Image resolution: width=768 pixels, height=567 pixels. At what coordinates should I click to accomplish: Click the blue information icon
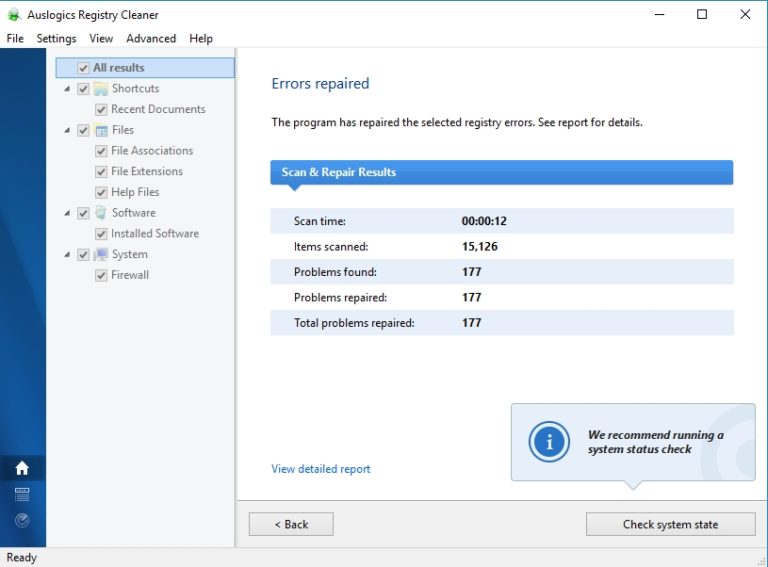pyautogui.click(x=549, y=442)
